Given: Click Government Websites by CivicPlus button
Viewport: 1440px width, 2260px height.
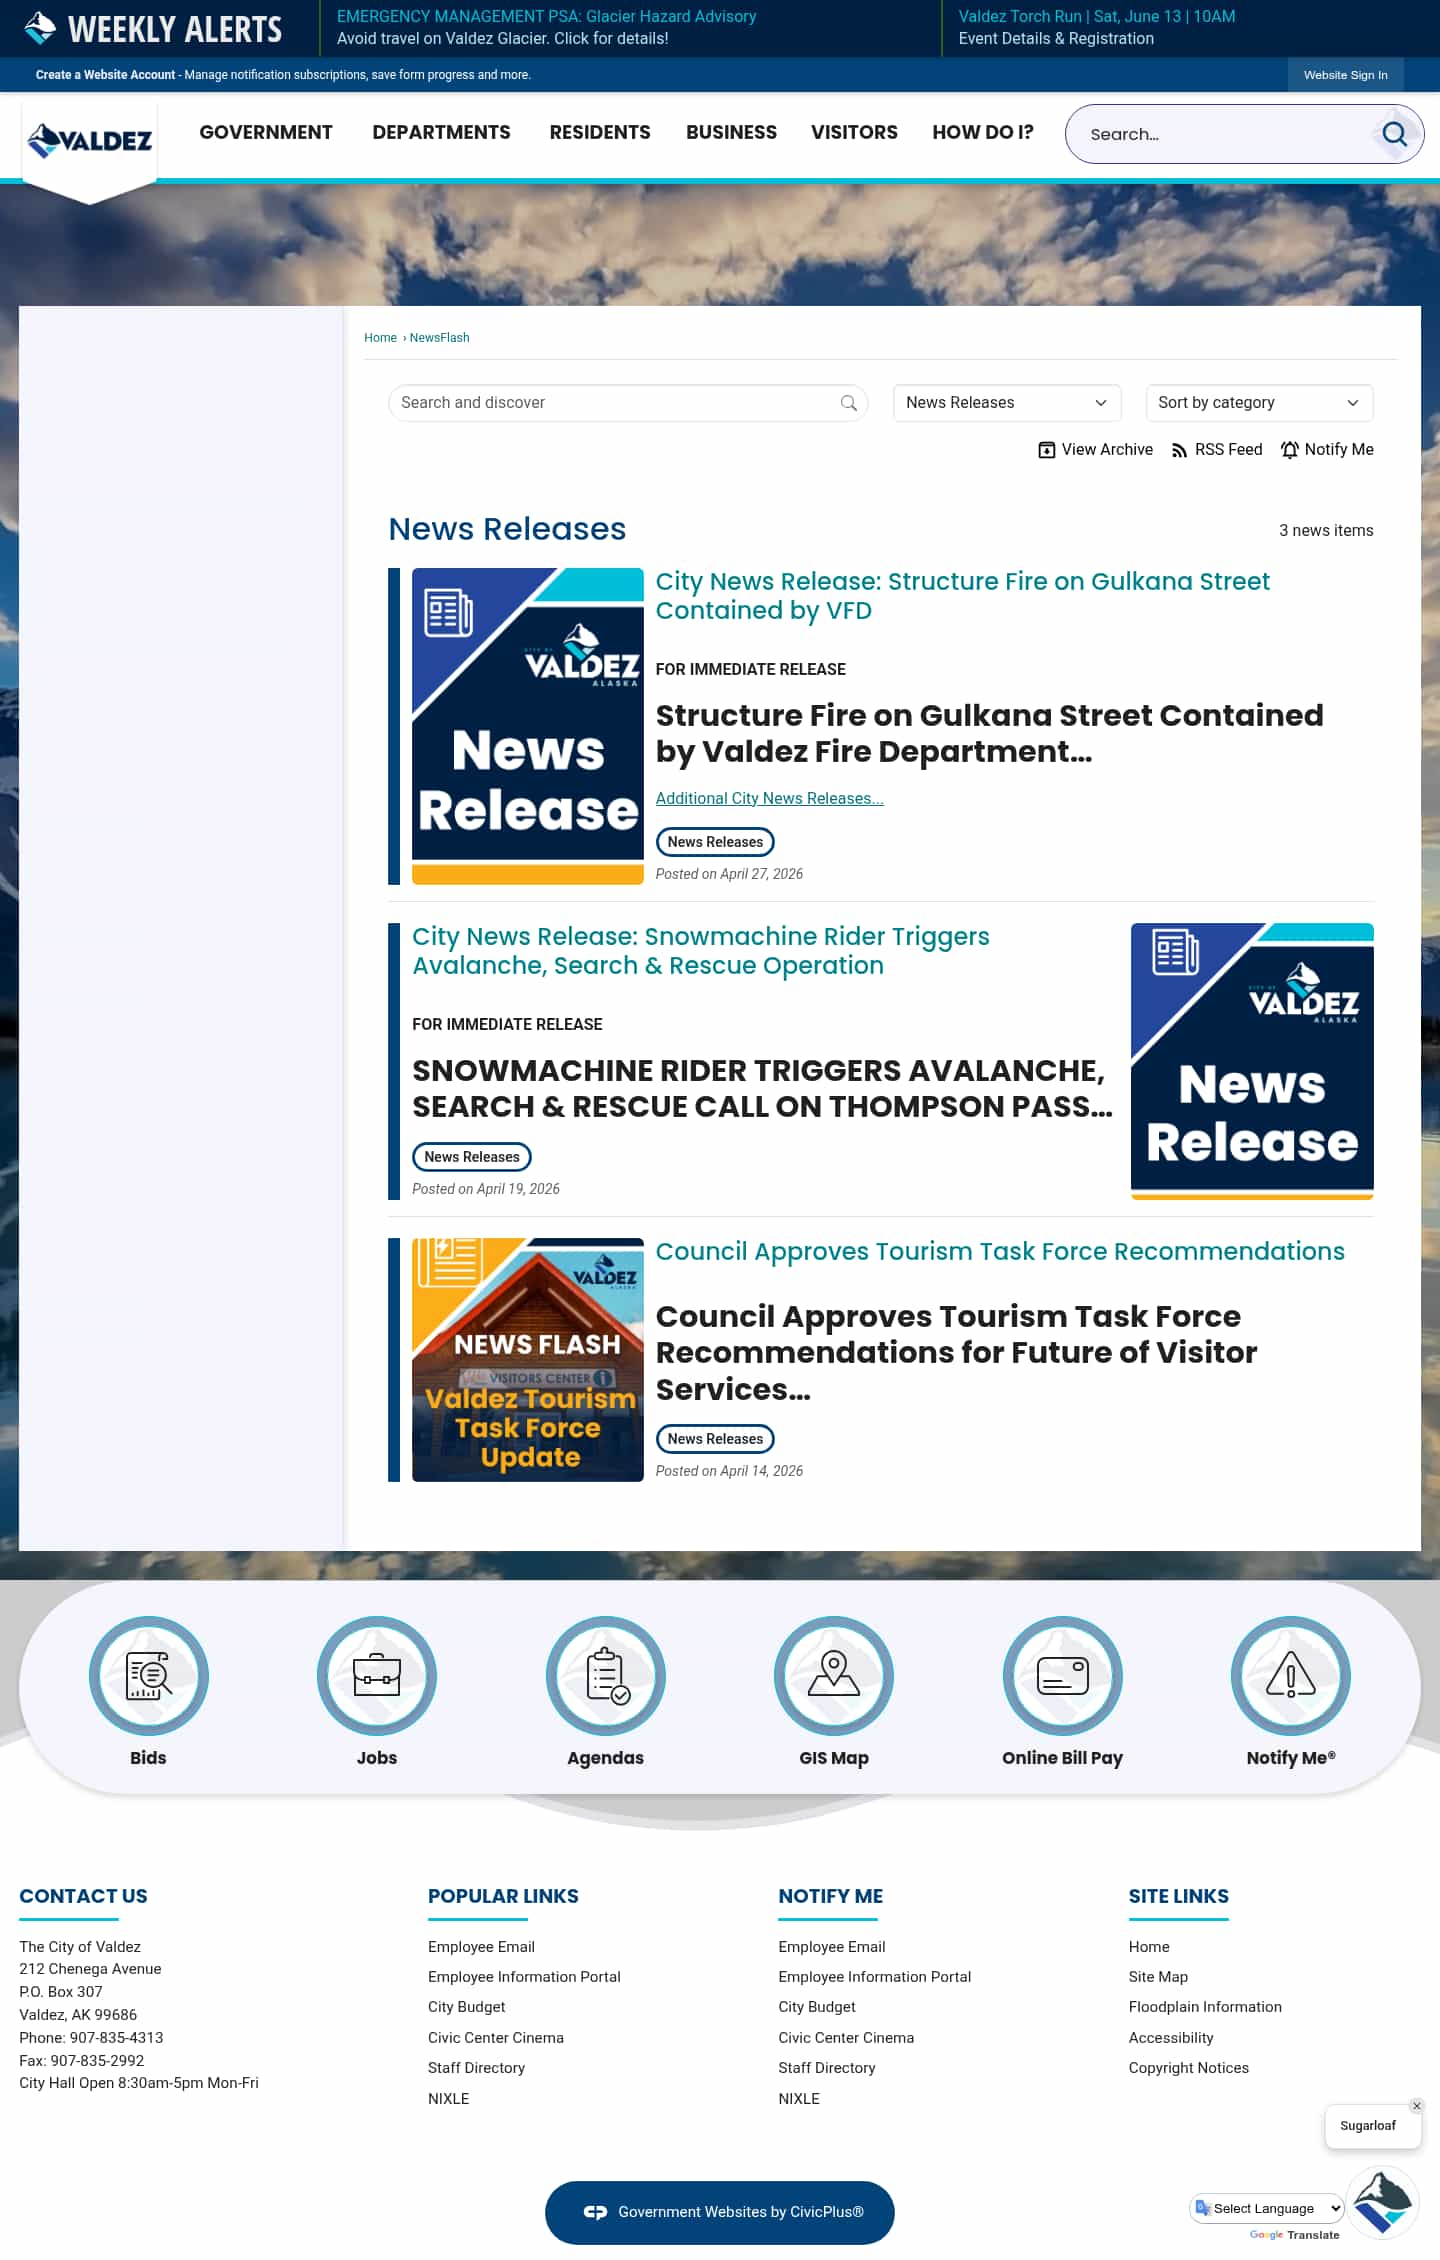Looking at the screenshot, I should (x=720, y=2212).
